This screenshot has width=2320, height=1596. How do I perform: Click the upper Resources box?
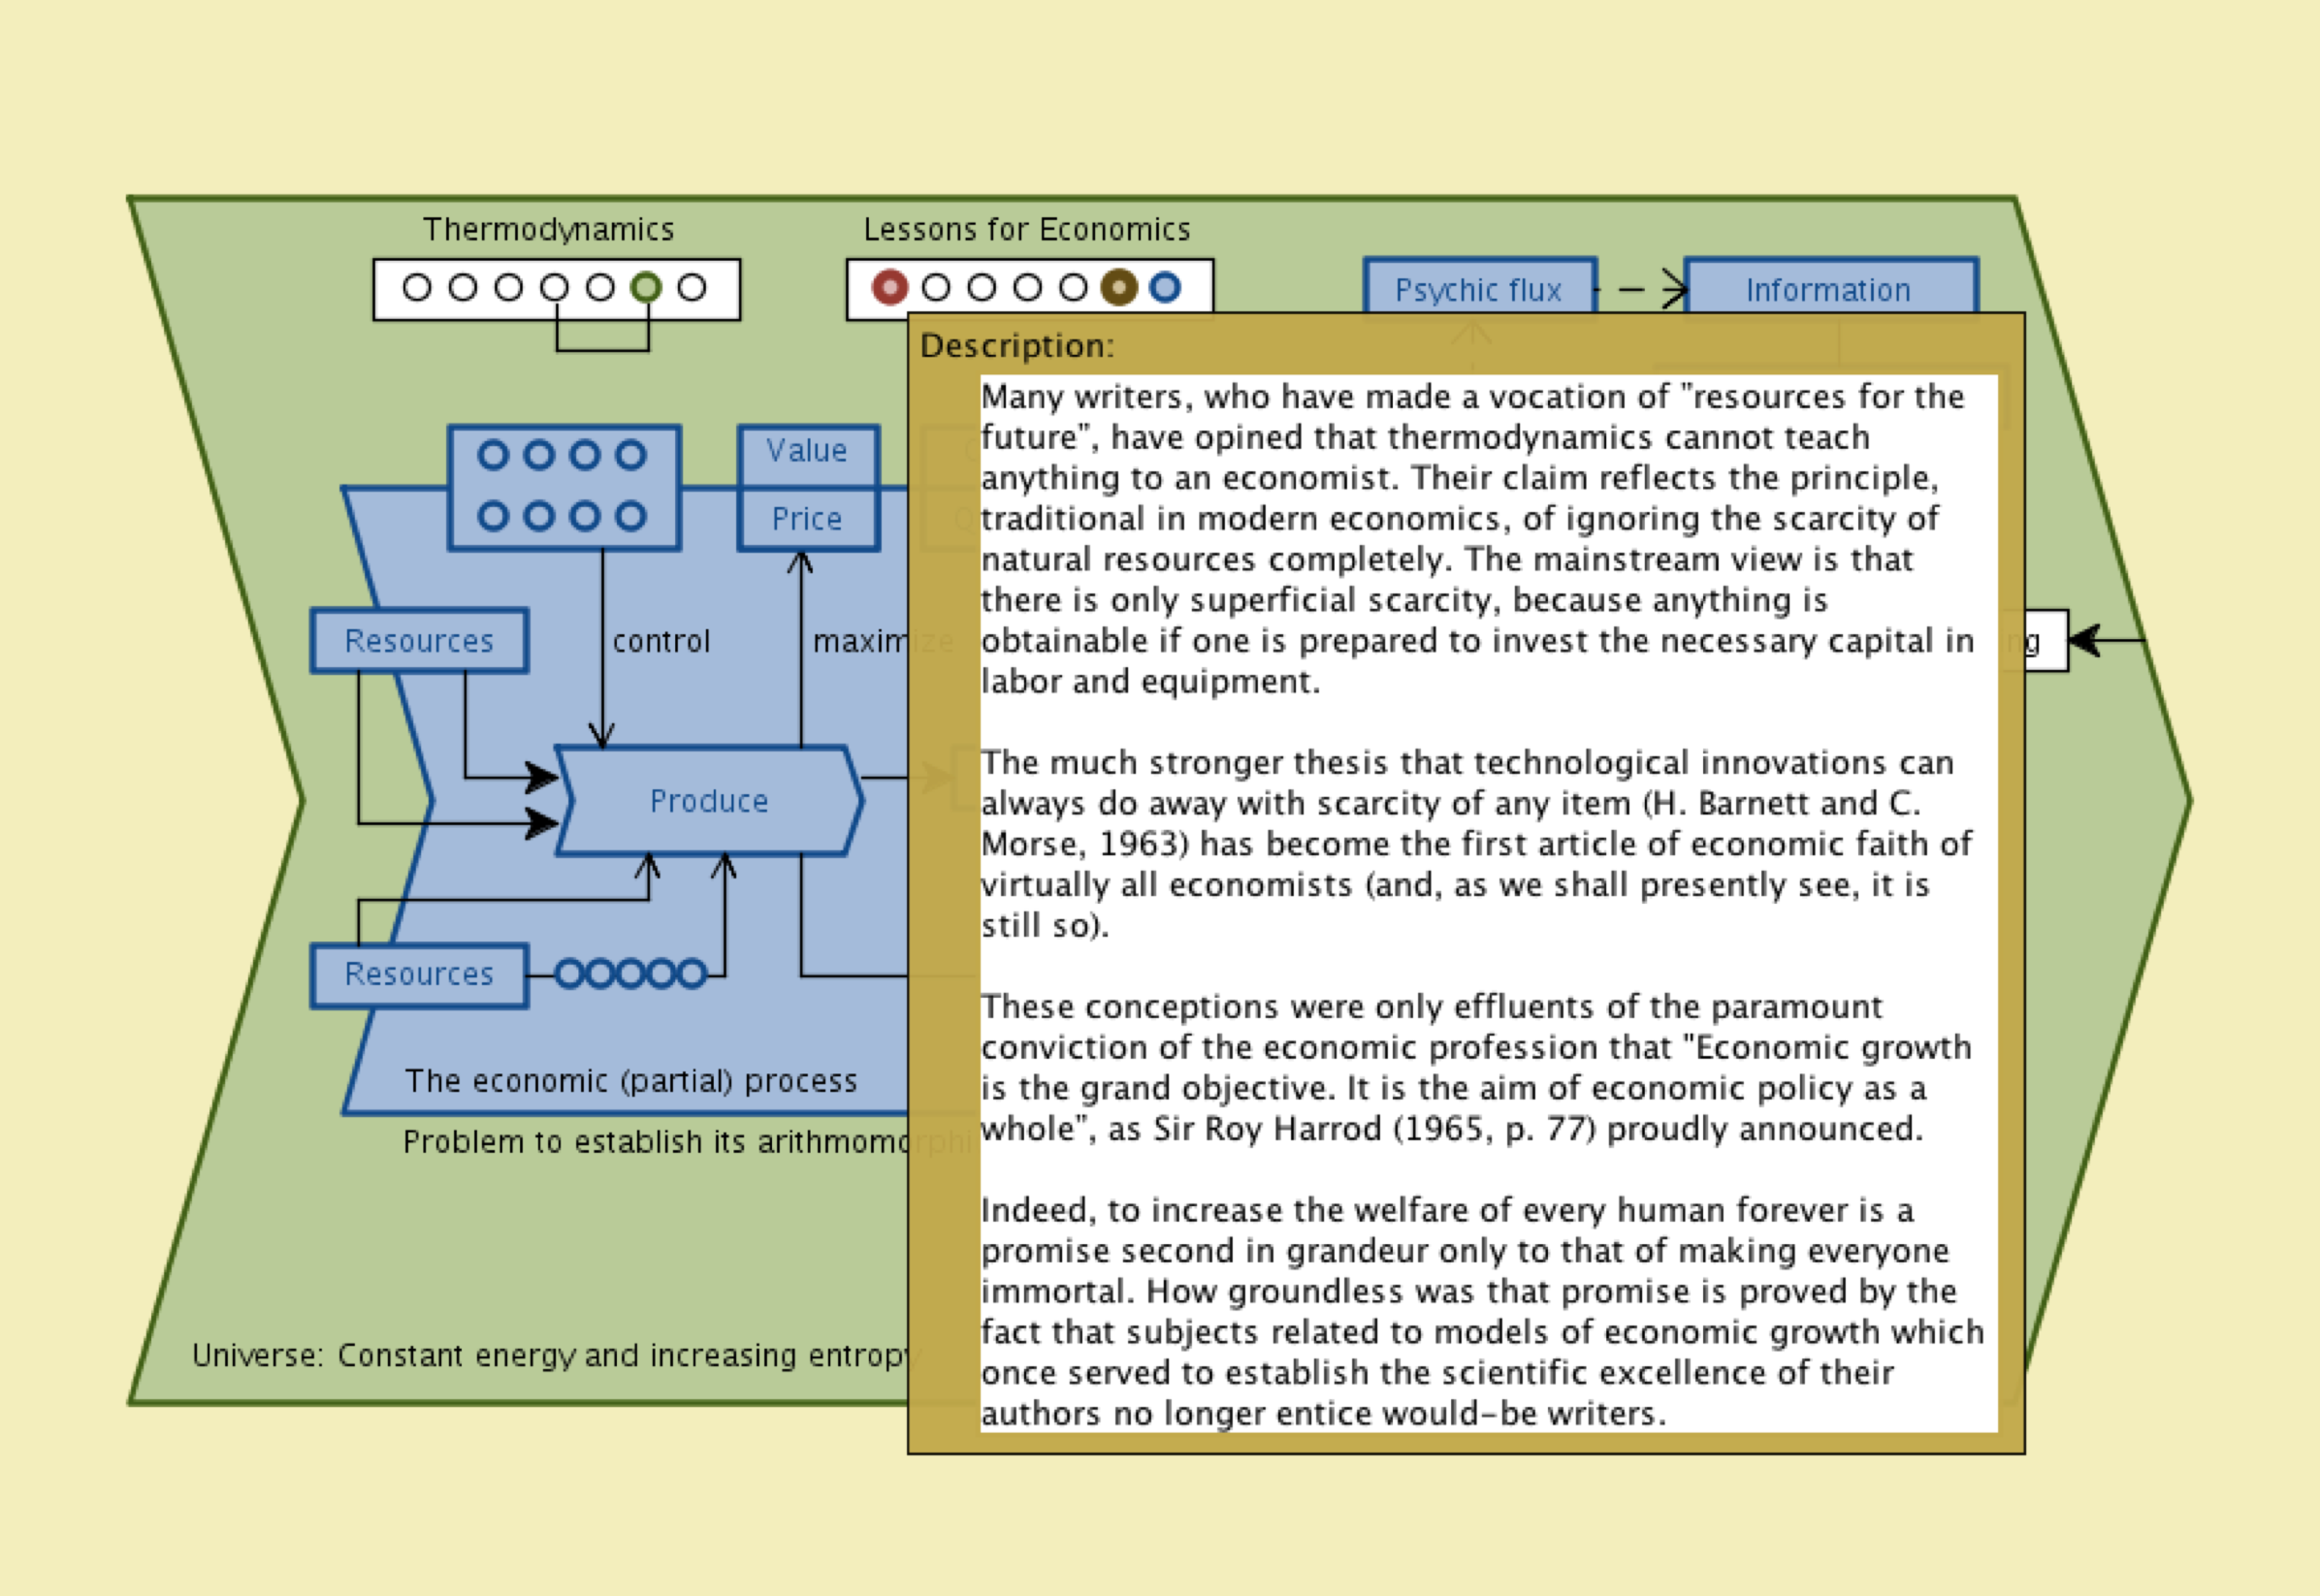coord(419,641)
